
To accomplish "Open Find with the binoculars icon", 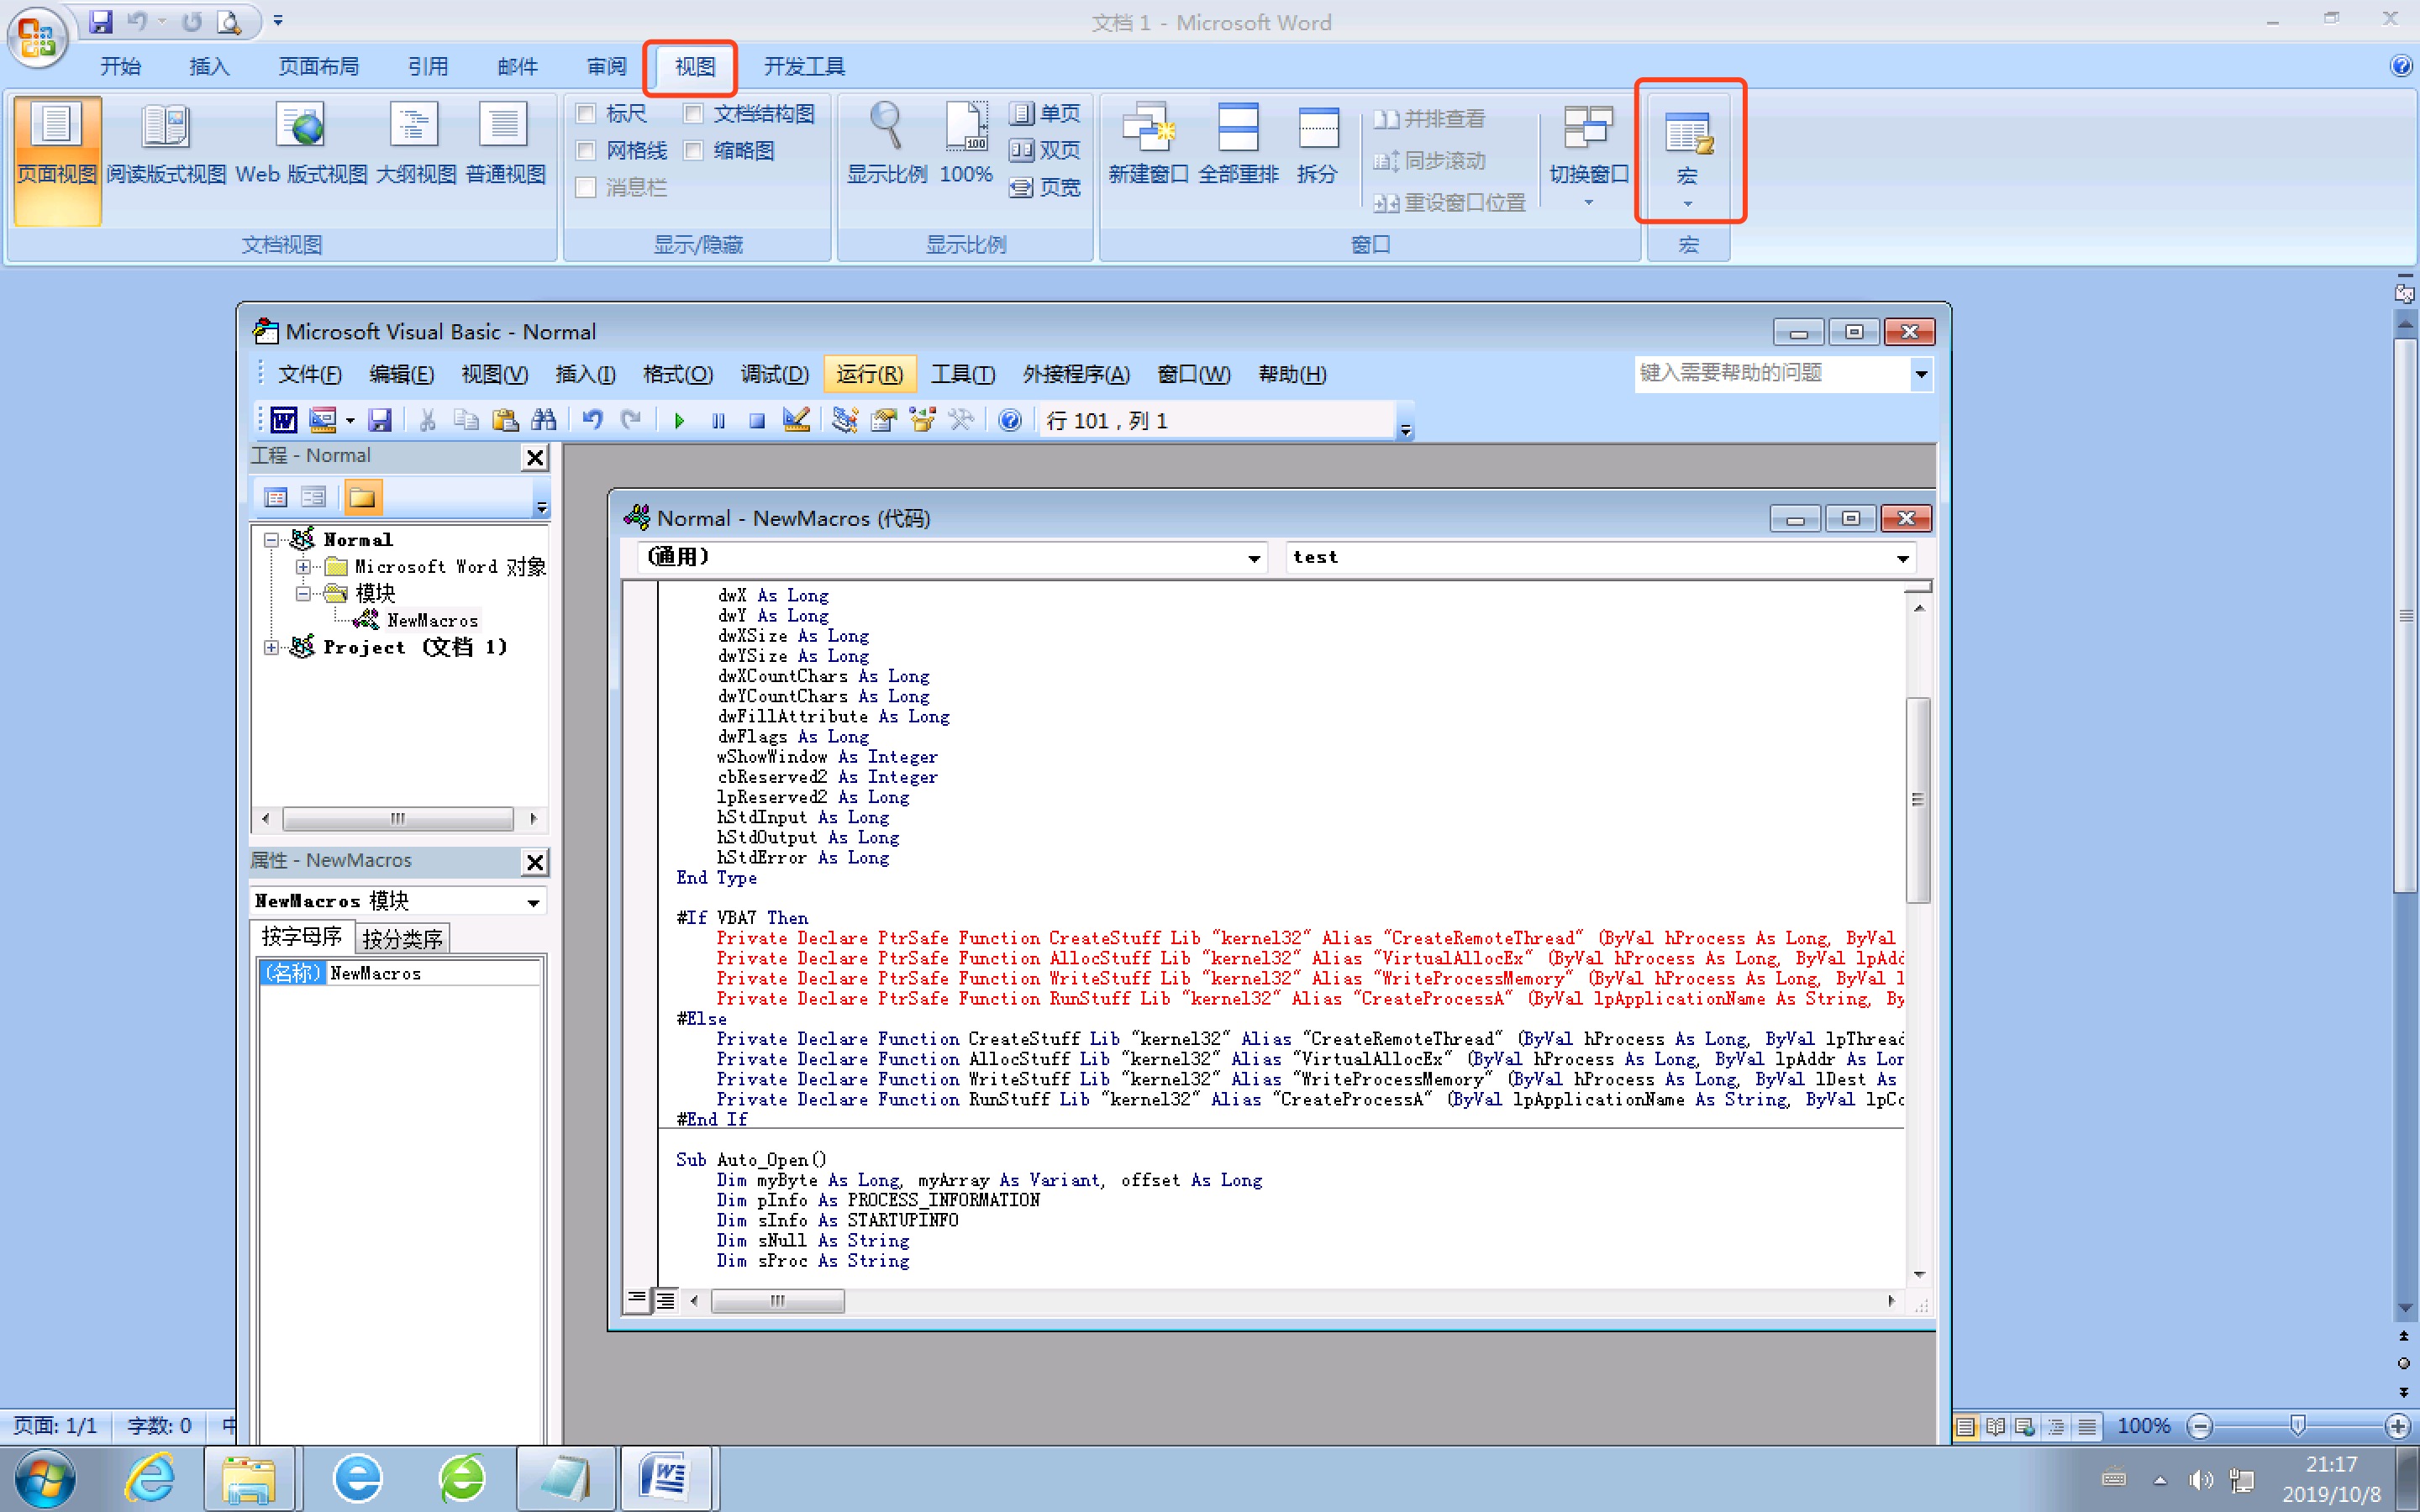I will coord(544,420).
